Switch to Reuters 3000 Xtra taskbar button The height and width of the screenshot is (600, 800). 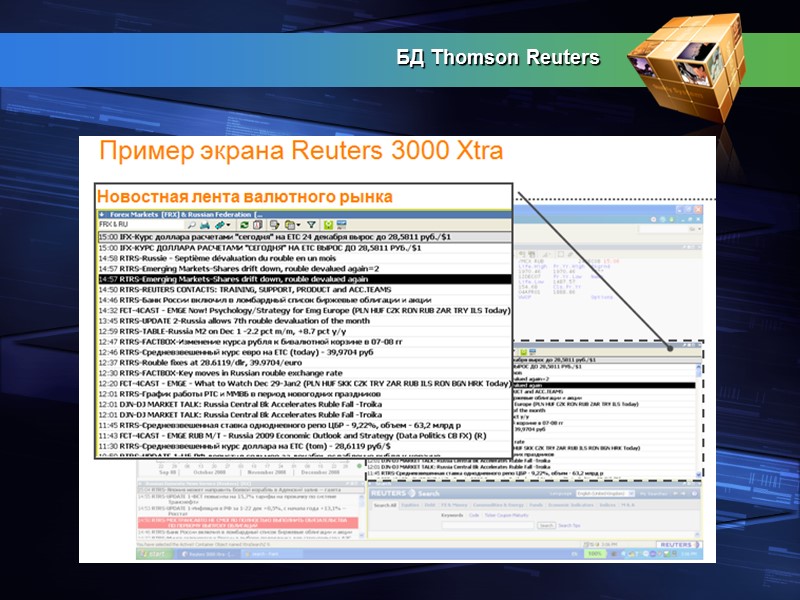(x=209, y=554)
